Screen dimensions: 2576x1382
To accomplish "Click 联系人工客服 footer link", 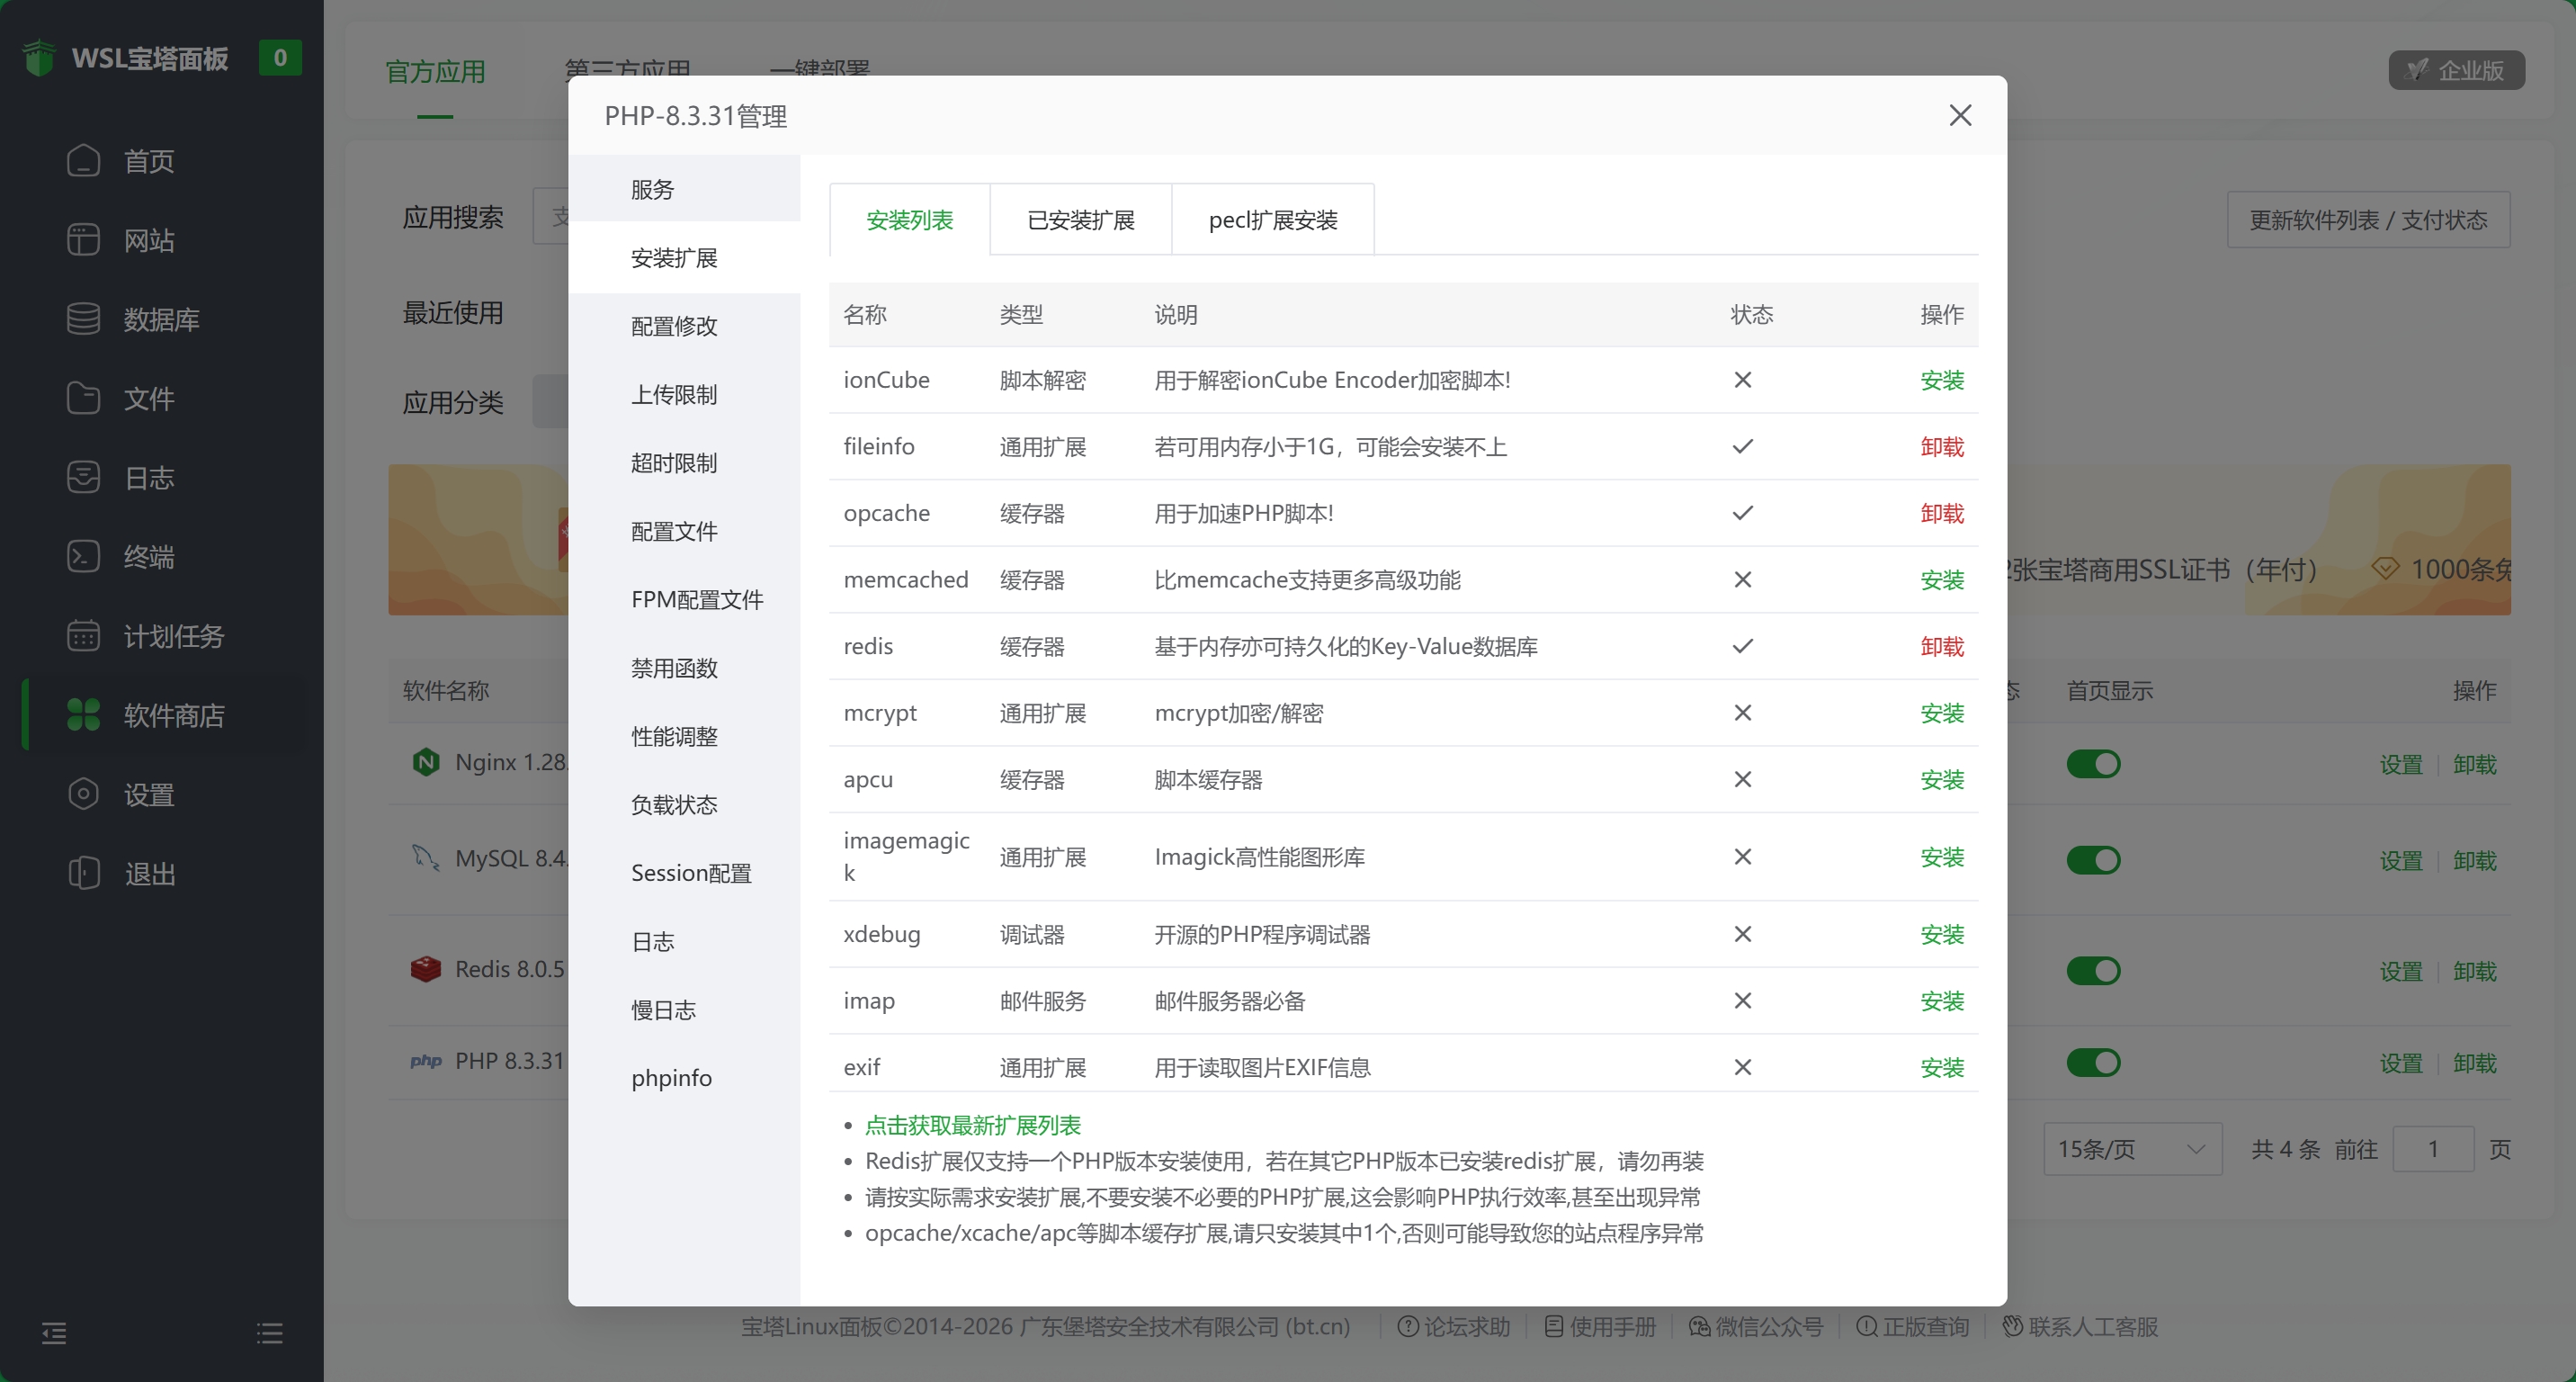I will [x=2080, y=1327].
